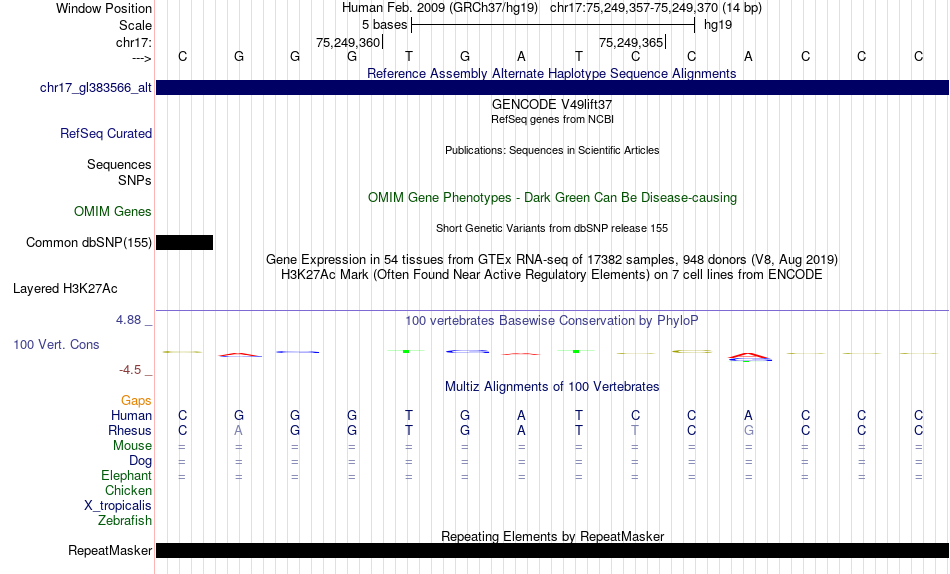Select the Rhesus species label

pos(130,431)
